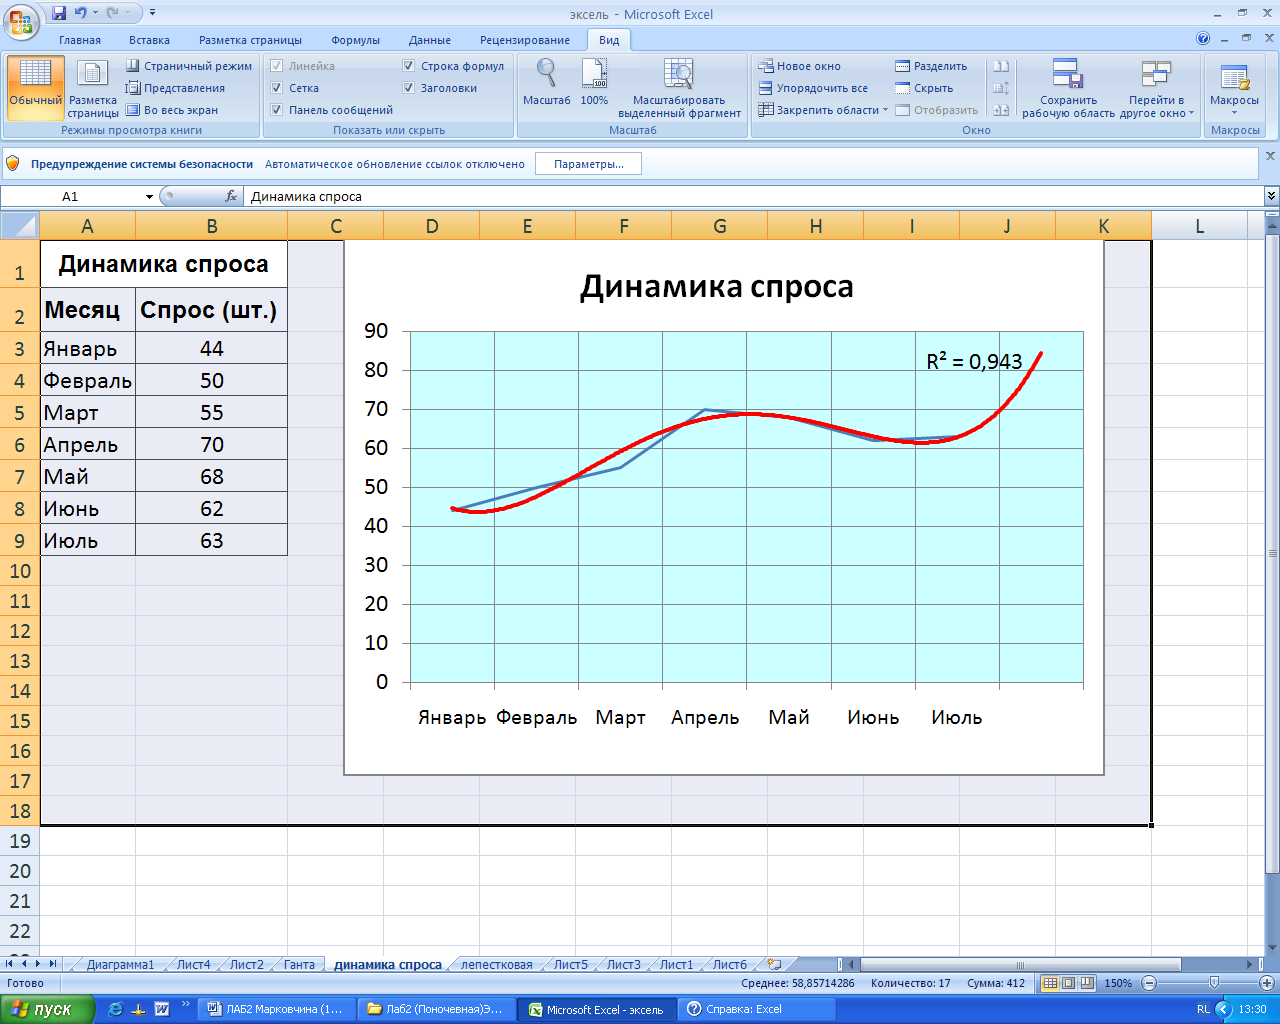Image resolution: width=1280 pixels, height=1024 pixels.
Task: Toggle the Message Bar checkbox (Панель сообщений)
Action: 277,110
